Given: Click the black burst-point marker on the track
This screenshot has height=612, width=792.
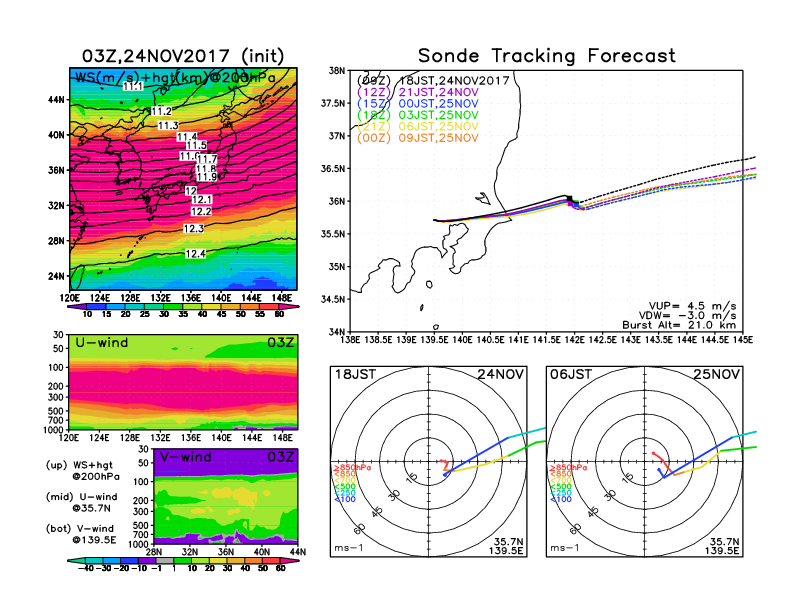Looking at the screenshot, I should pos(570,198).
